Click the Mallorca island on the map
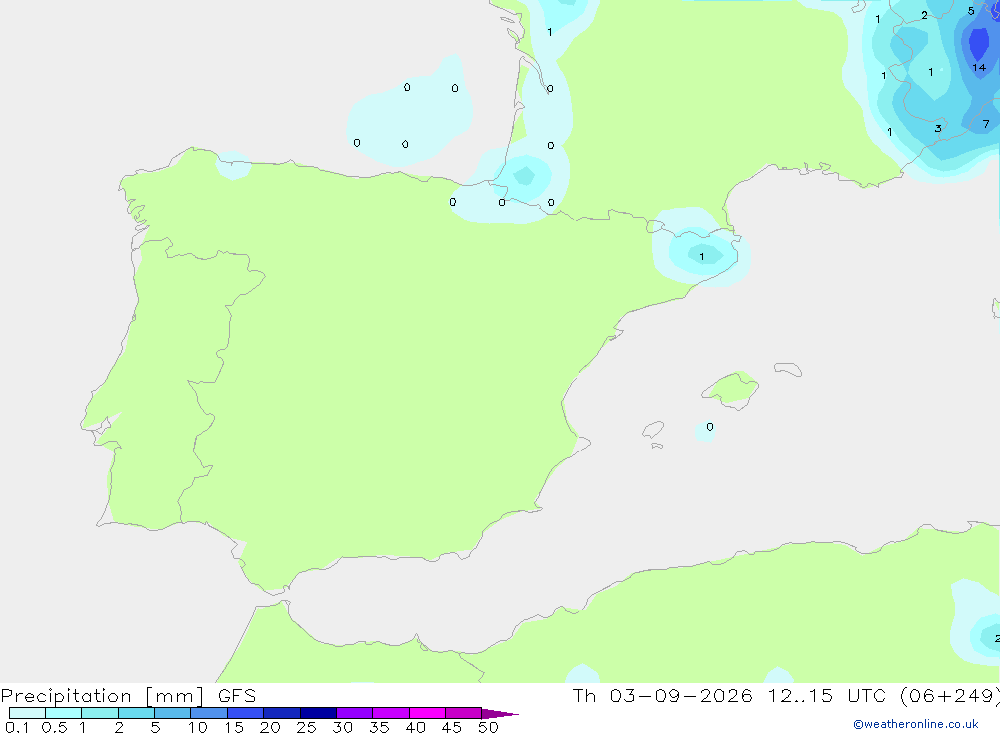Image resolution: width=1000 pixels, height=733 pixels. (730, 389)
